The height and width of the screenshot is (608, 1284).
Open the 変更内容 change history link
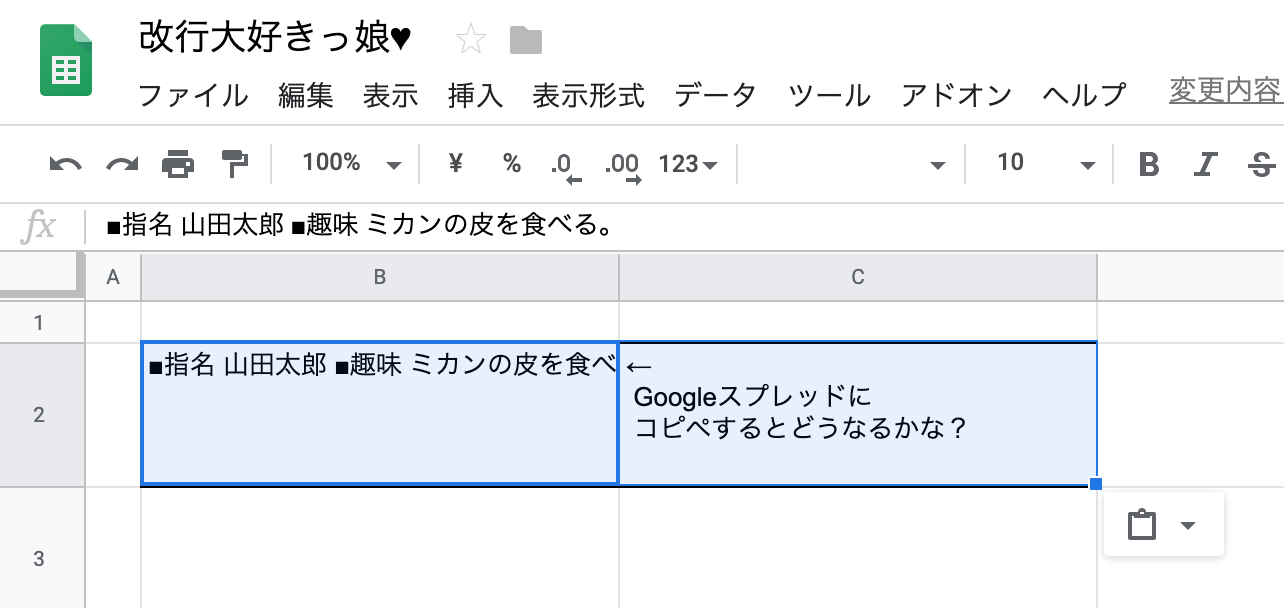pyautogui.click(x=1225, y=91)
